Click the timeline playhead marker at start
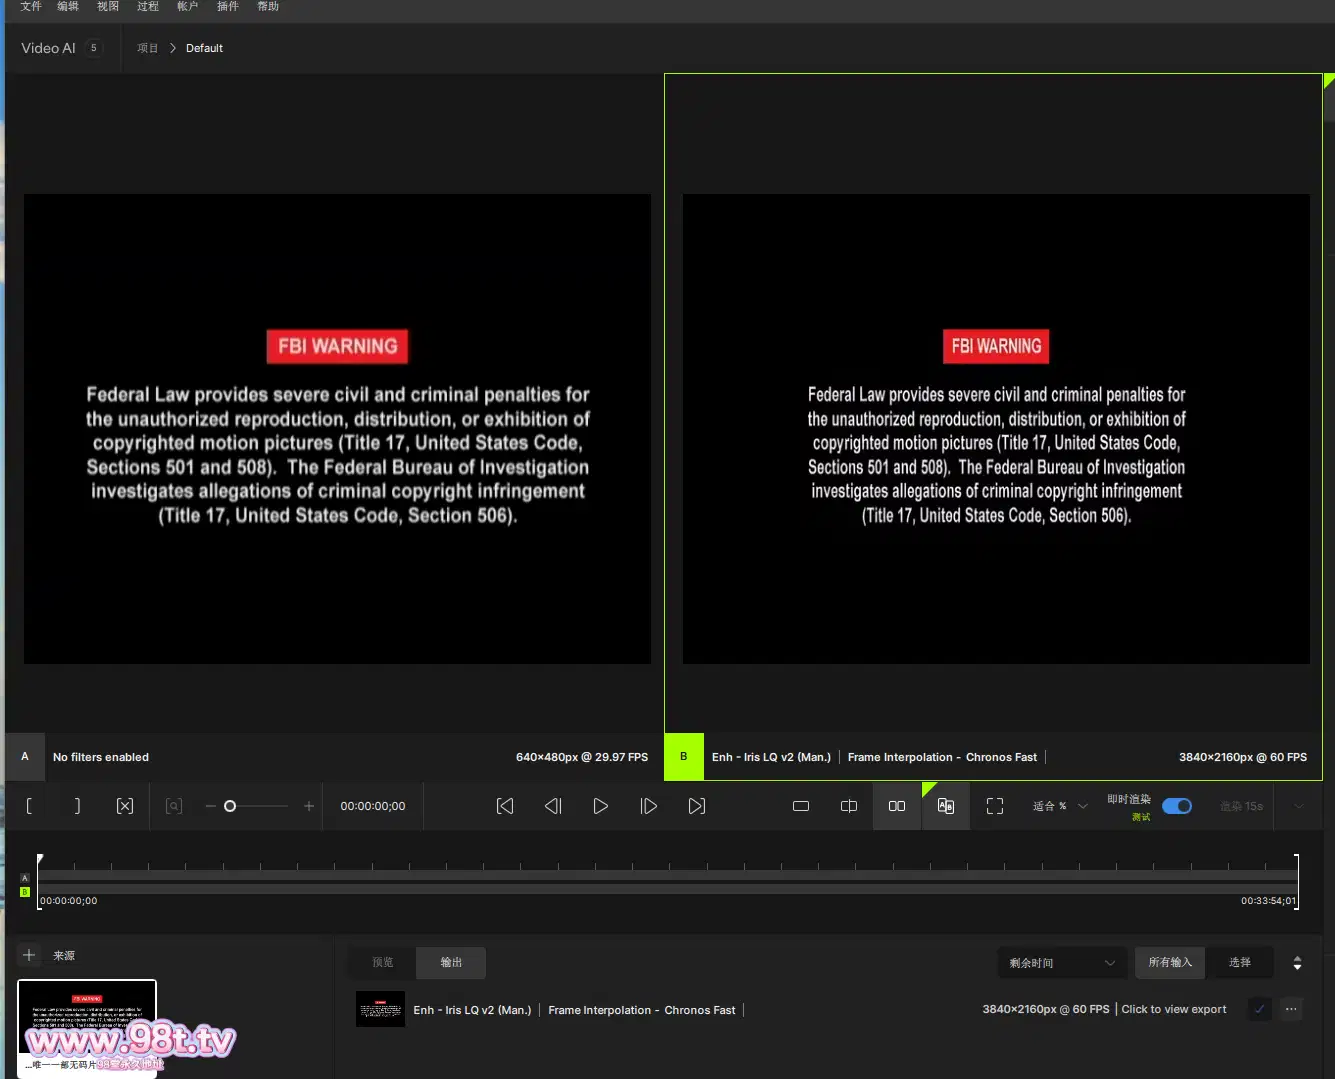 tap(40, 859)
